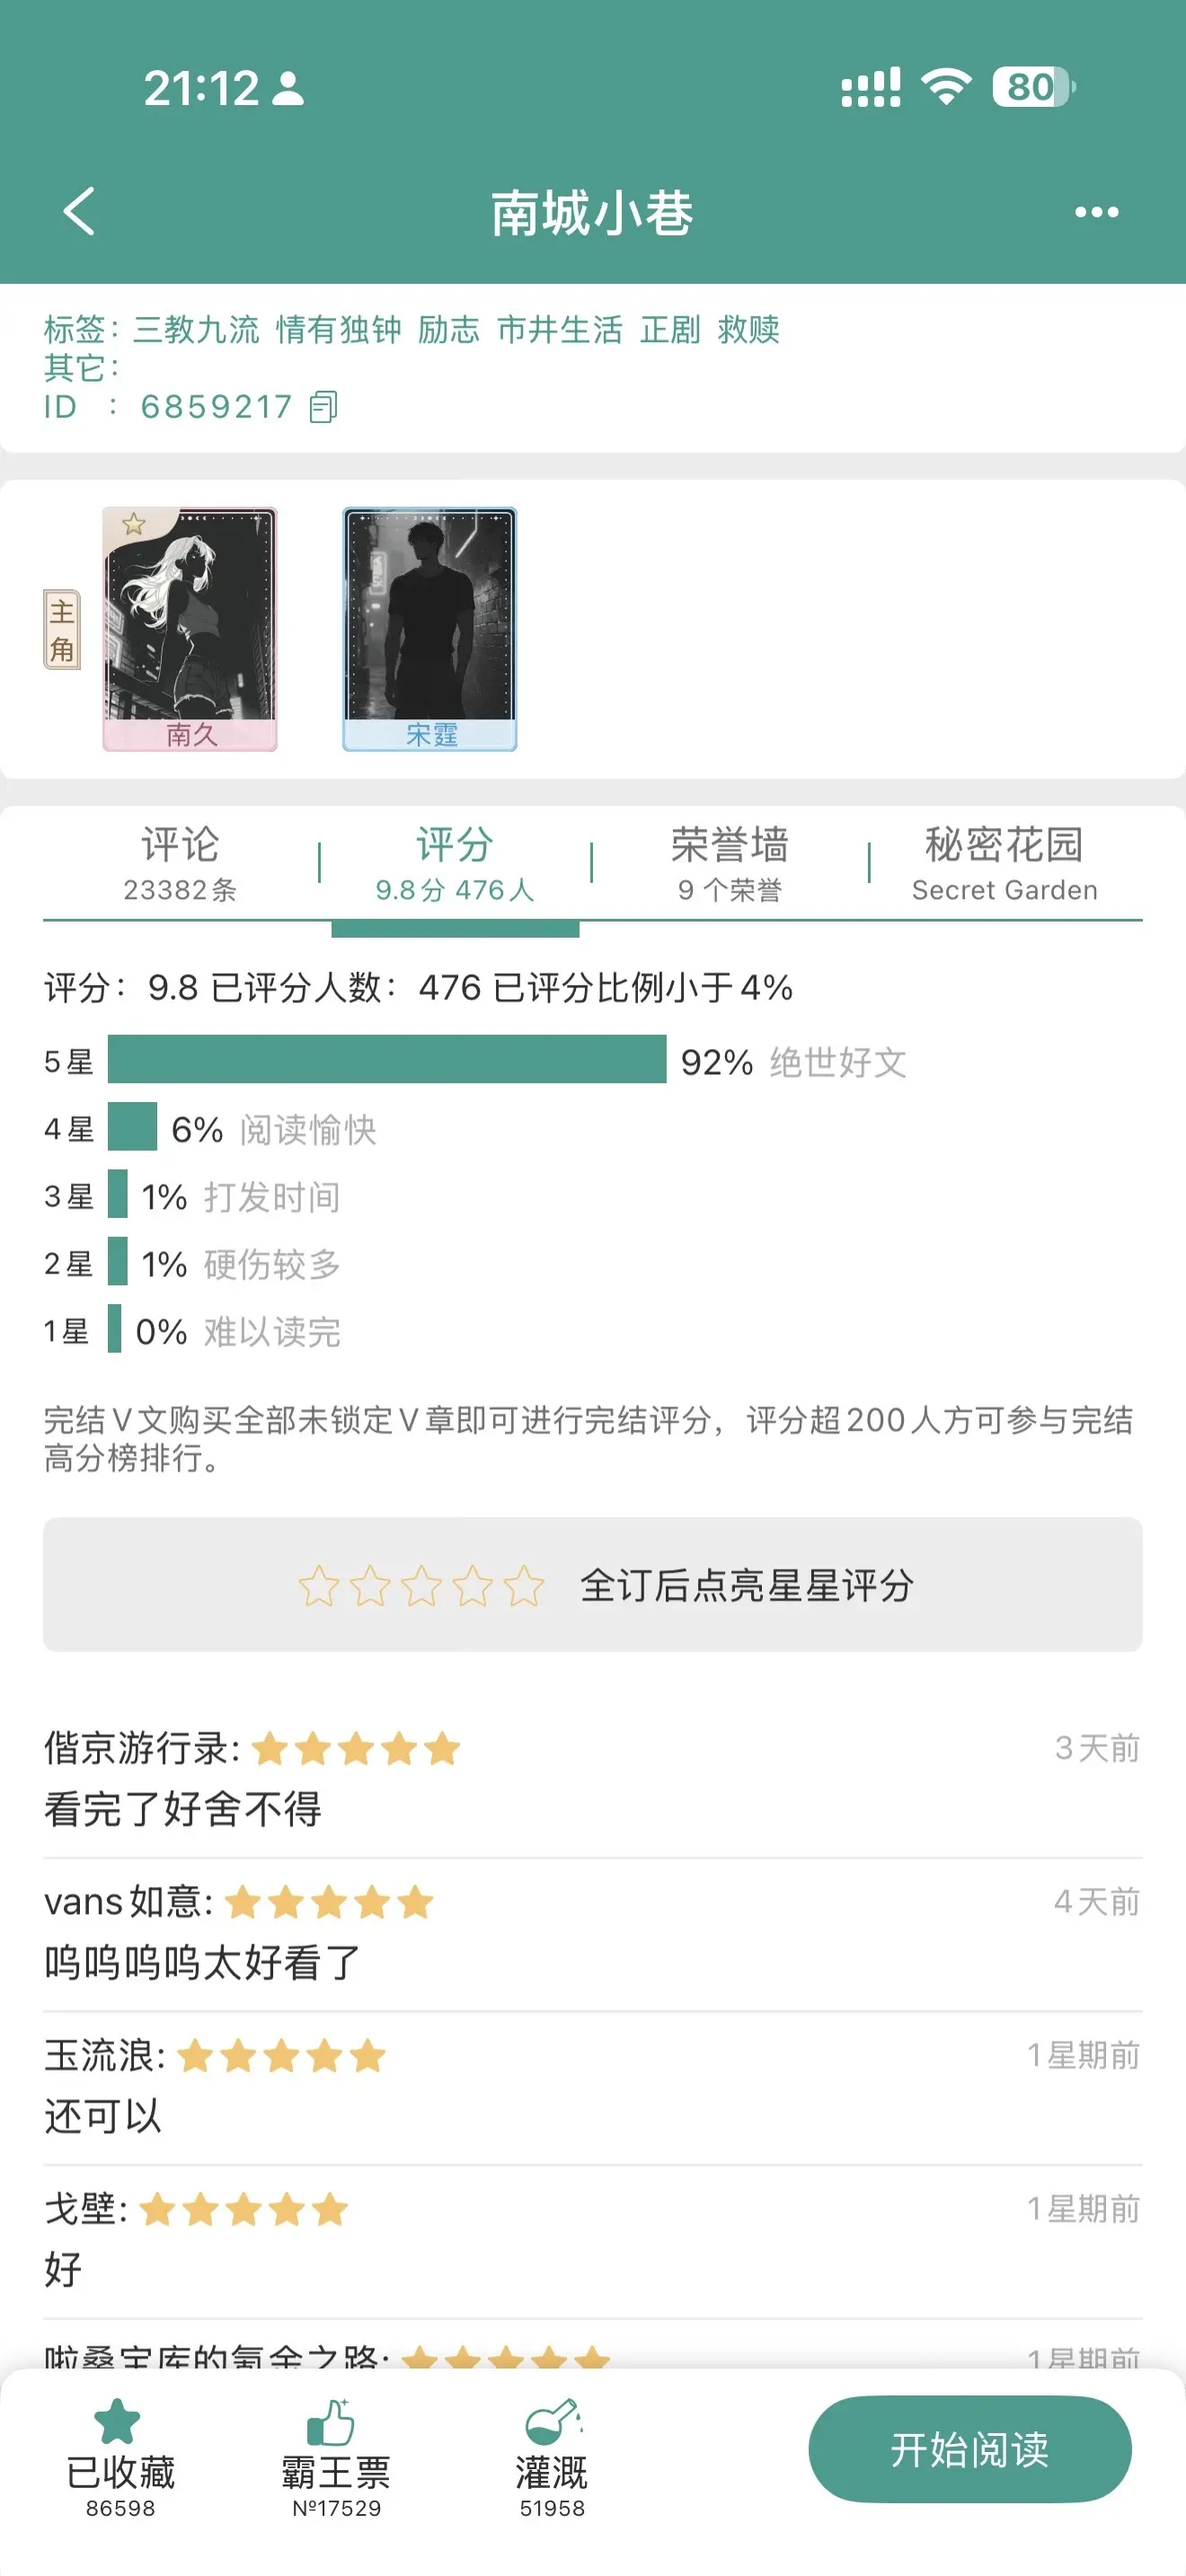
Task: Open the 南久 character card
Action: (x=190, y=628)
